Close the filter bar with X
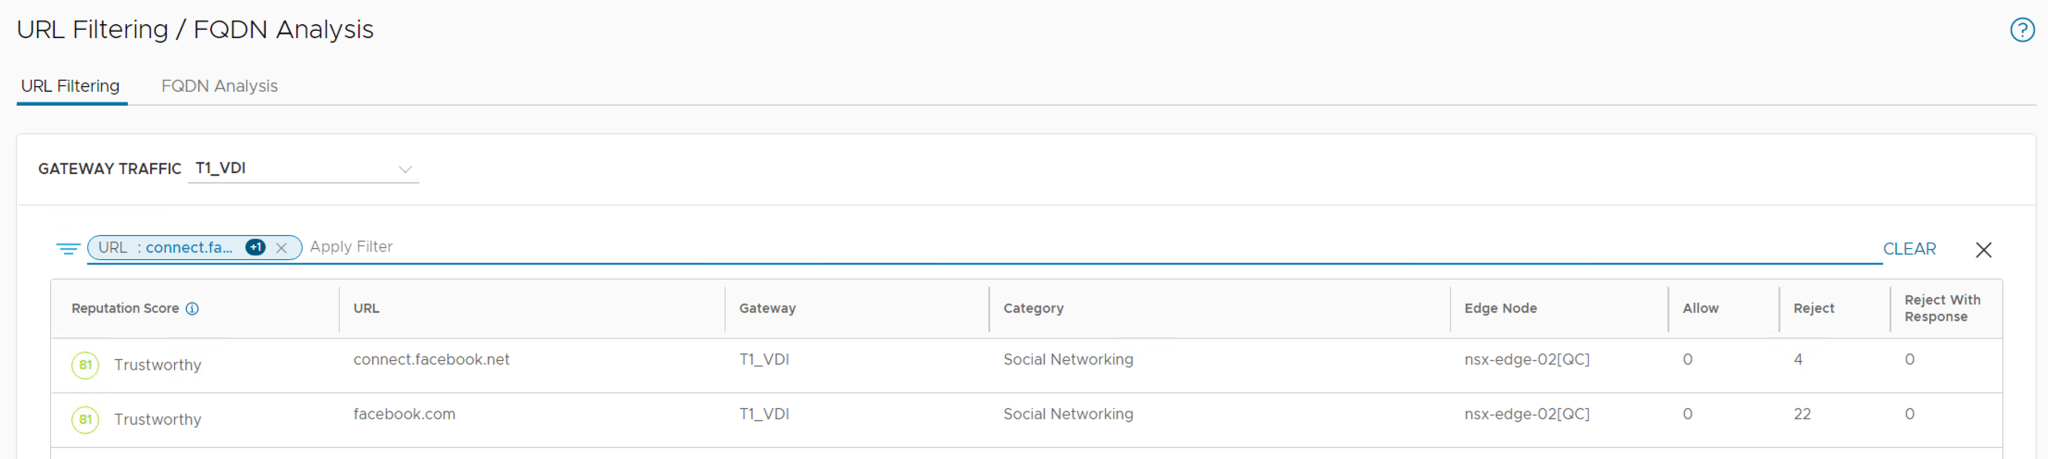 coord(1983,250)
